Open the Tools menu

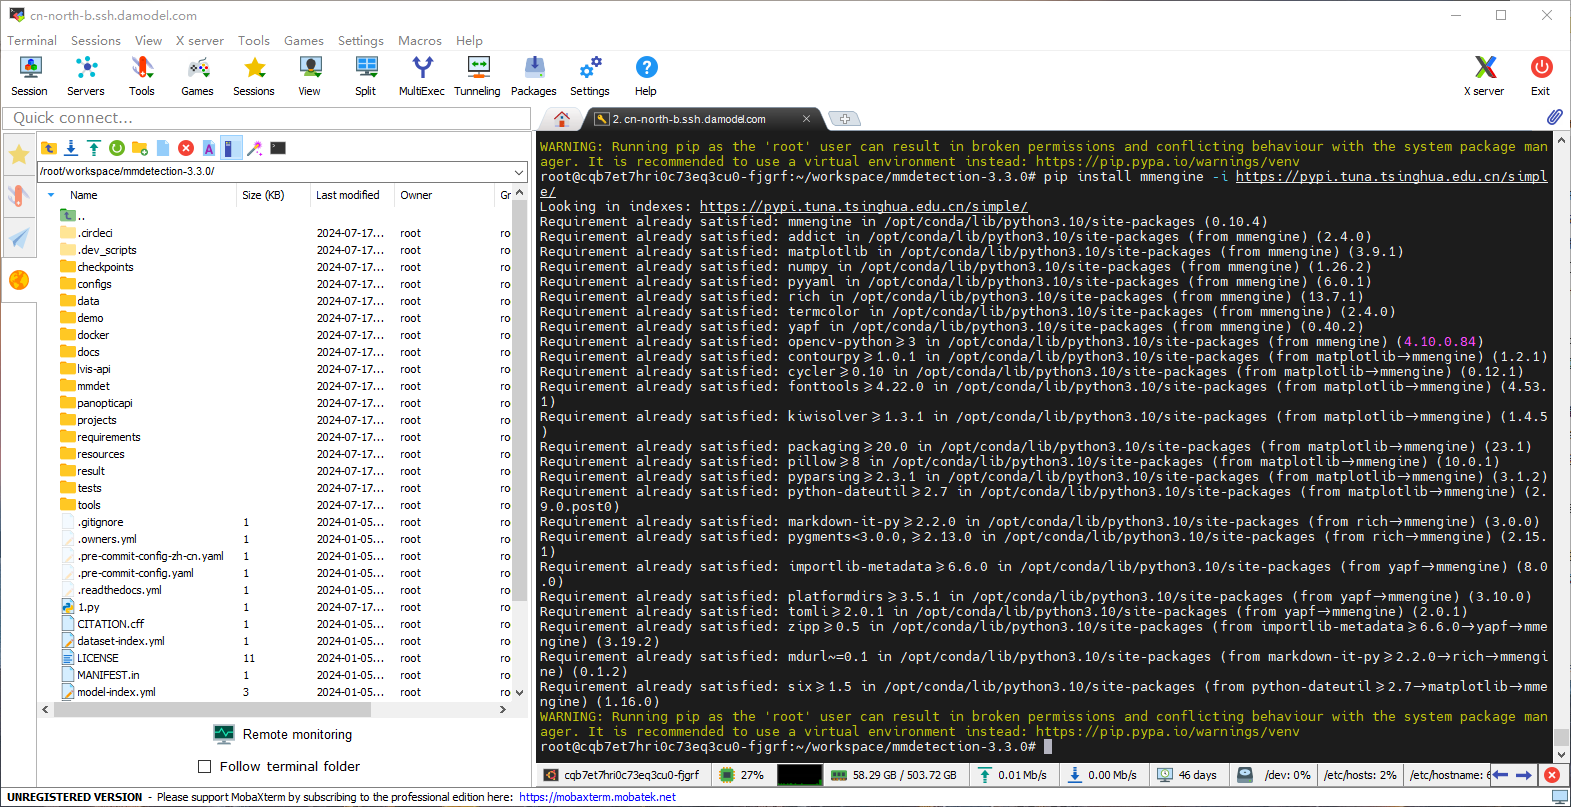pyautogui.click(x=254, y=41)
